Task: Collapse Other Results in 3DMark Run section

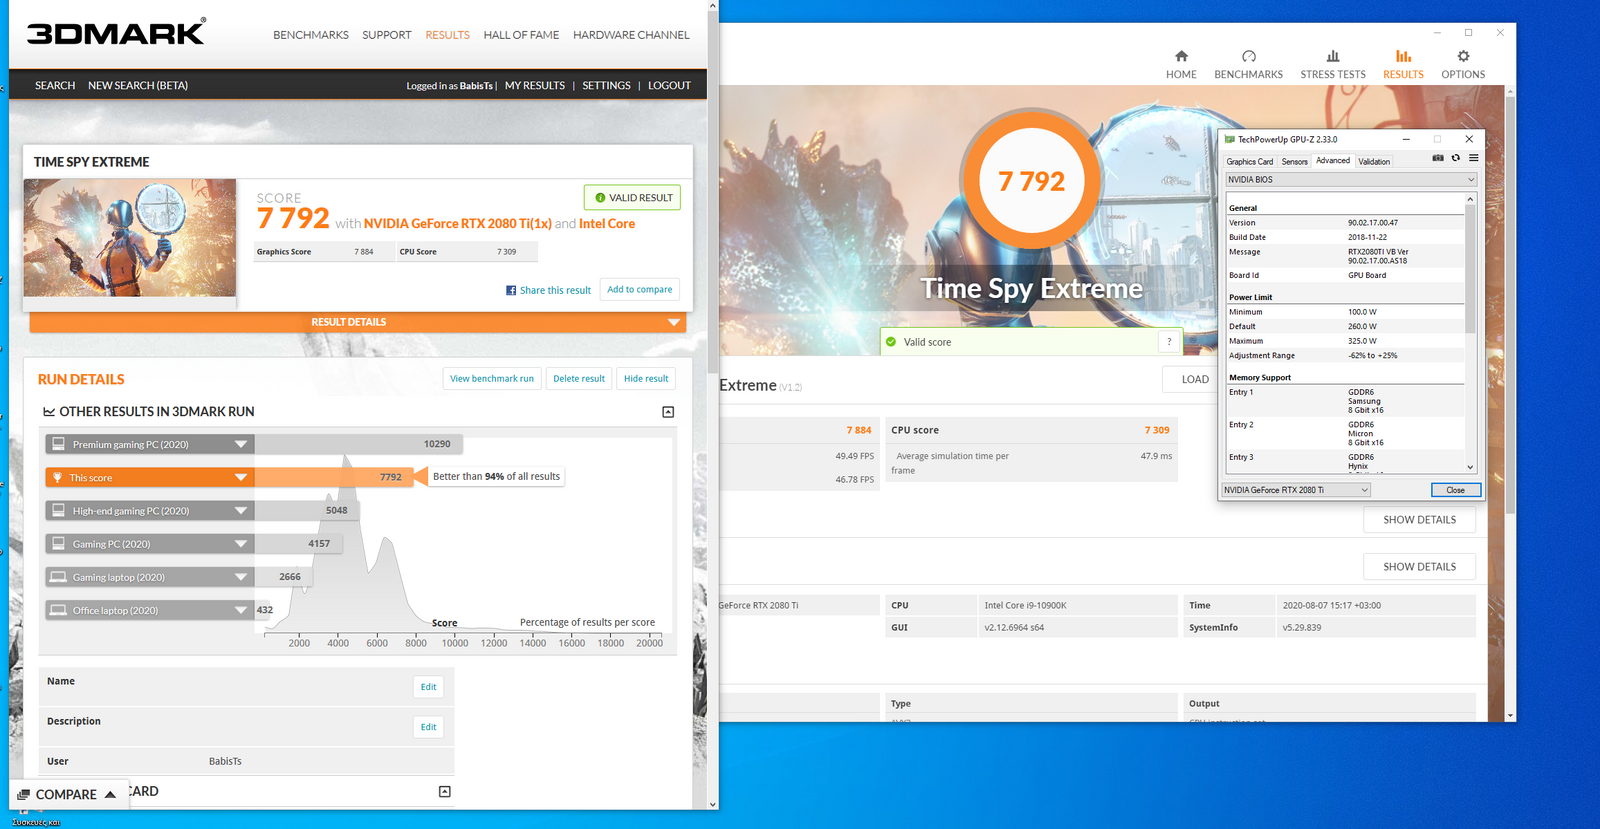Action: (668, 412)
